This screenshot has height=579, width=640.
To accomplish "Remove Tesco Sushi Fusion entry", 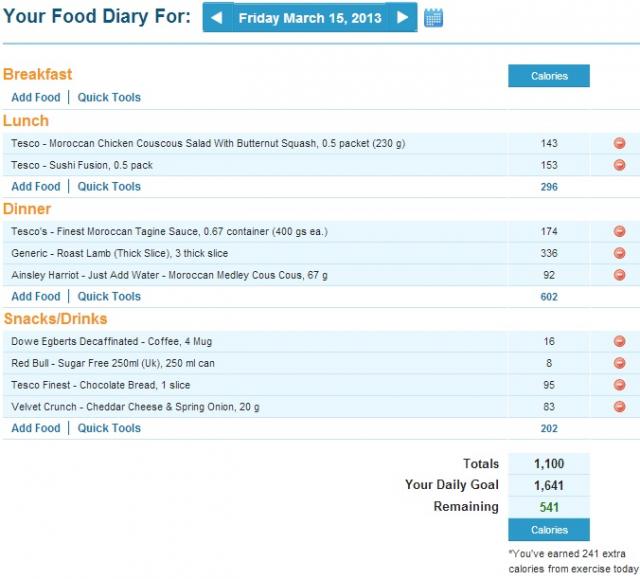I will (x=619, y=165).
